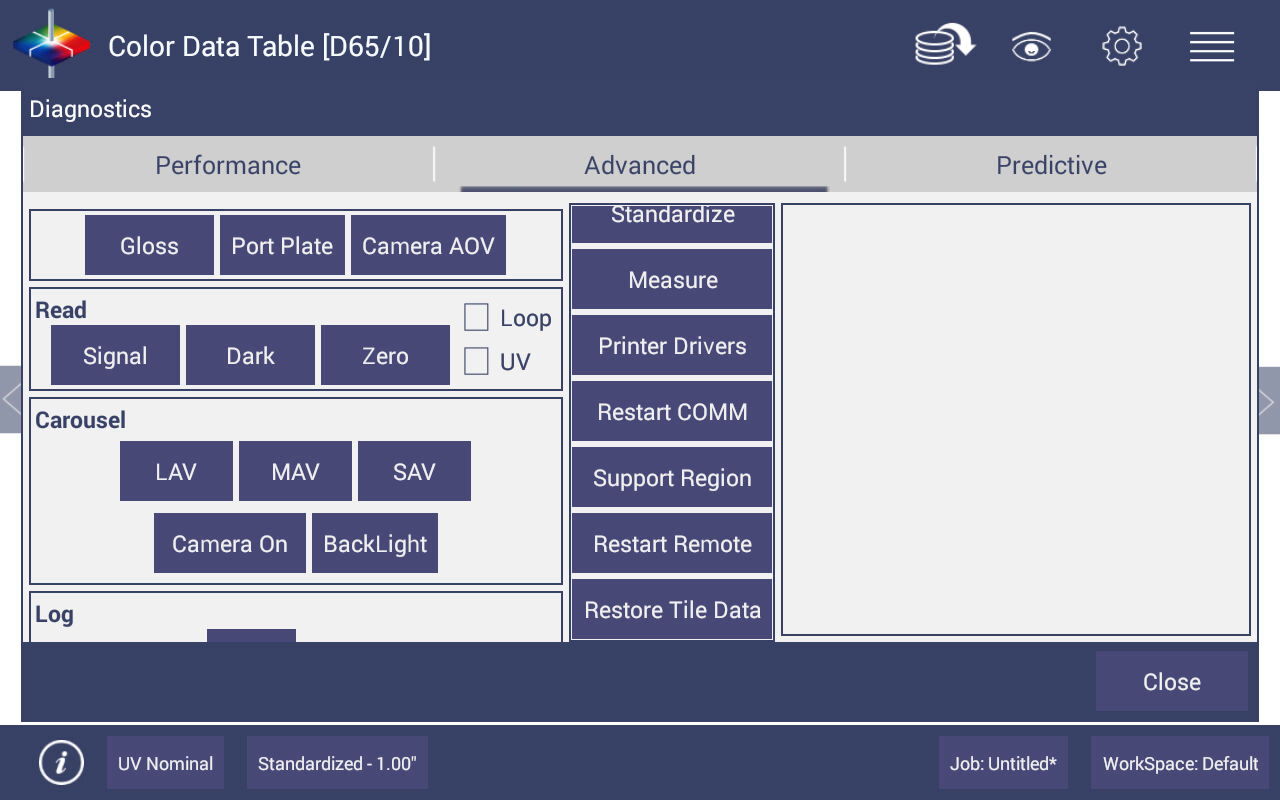The width and height of the screenshot is (1280, 800).
Task: Click the Log section label
Action: pos(54,614)
